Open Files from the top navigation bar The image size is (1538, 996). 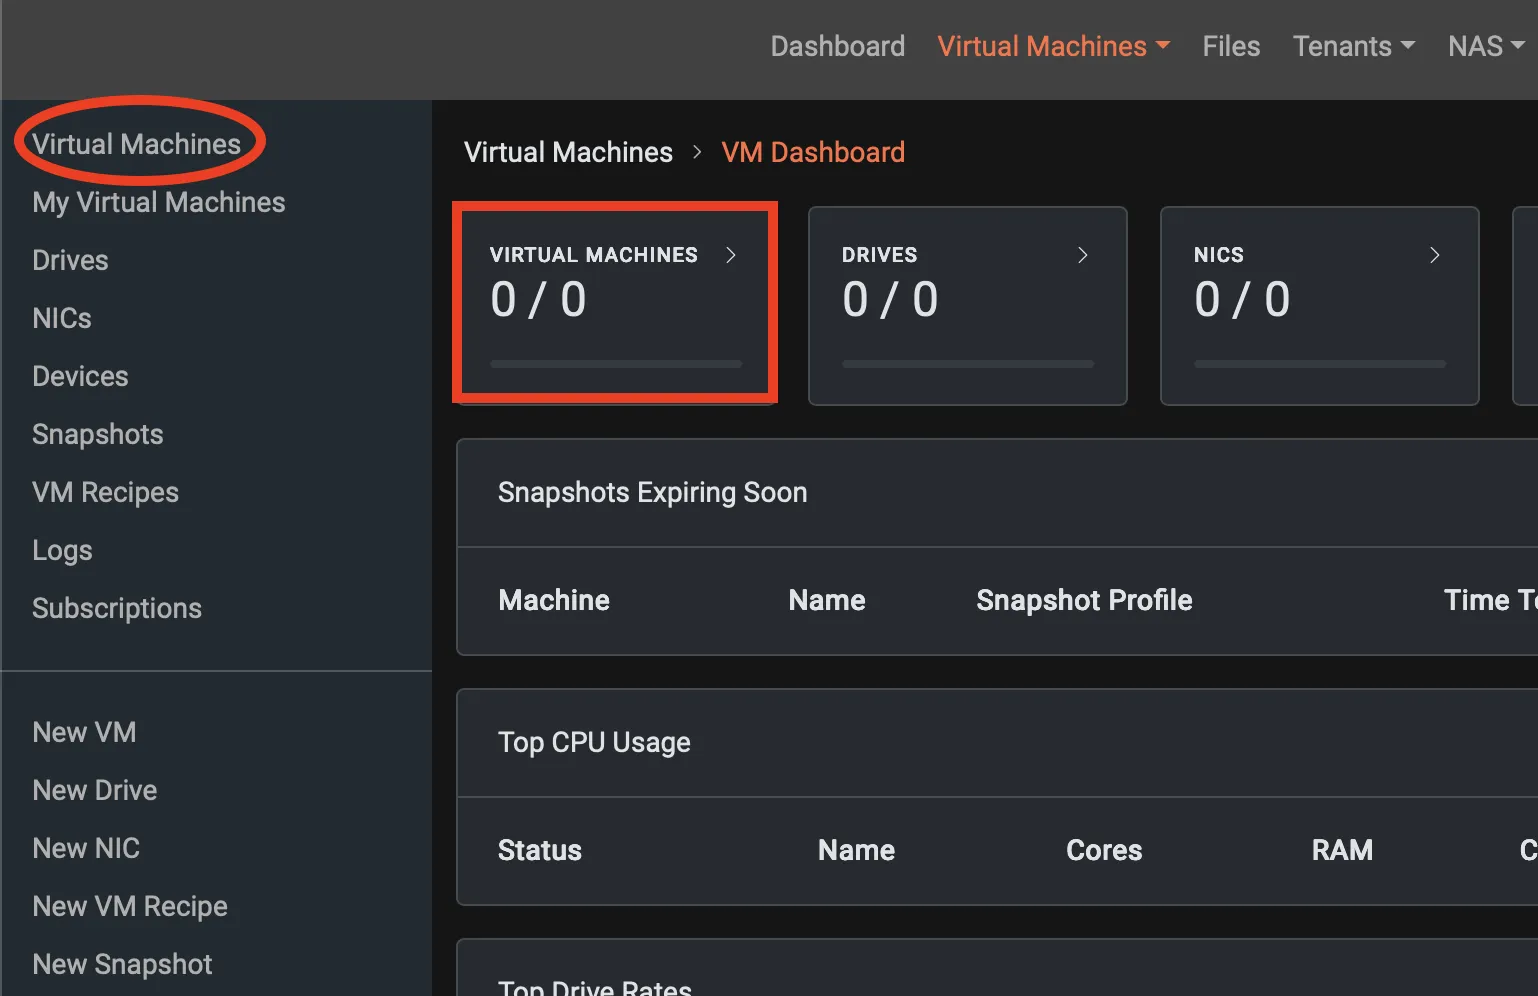coord(1231,45)
